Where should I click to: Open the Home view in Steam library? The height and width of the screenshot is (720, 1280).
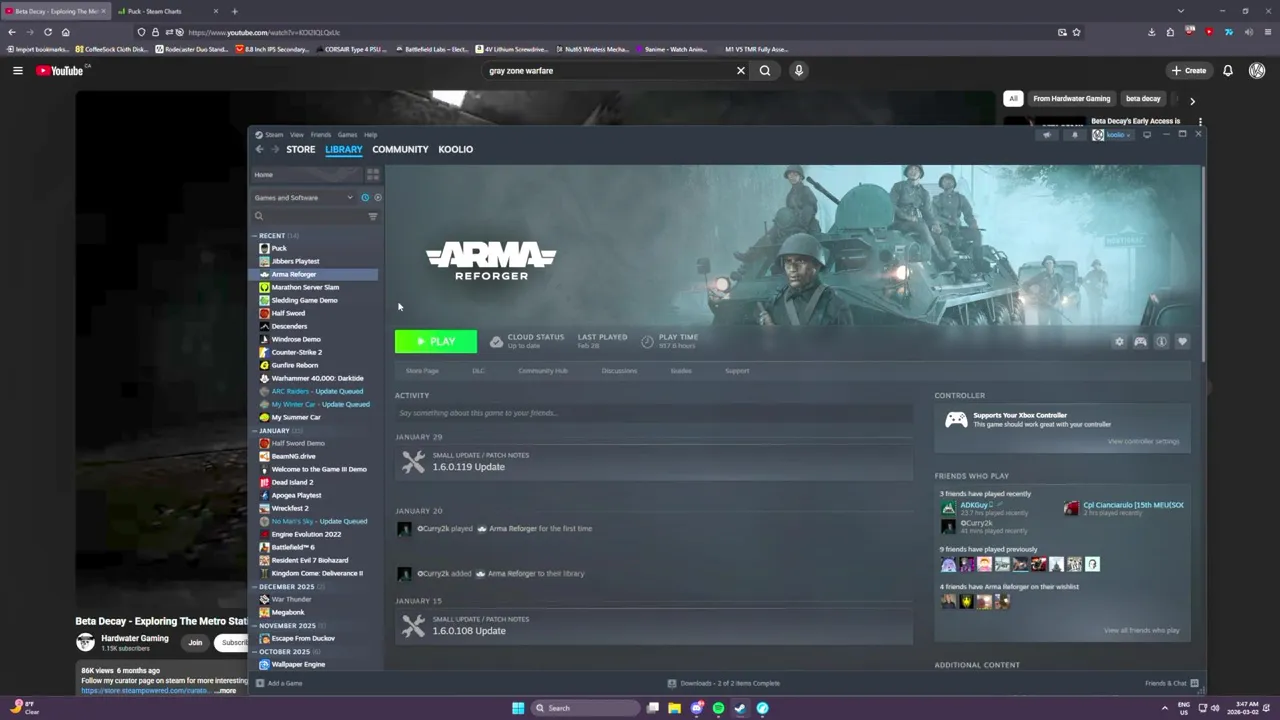click(x=307, y=174)
